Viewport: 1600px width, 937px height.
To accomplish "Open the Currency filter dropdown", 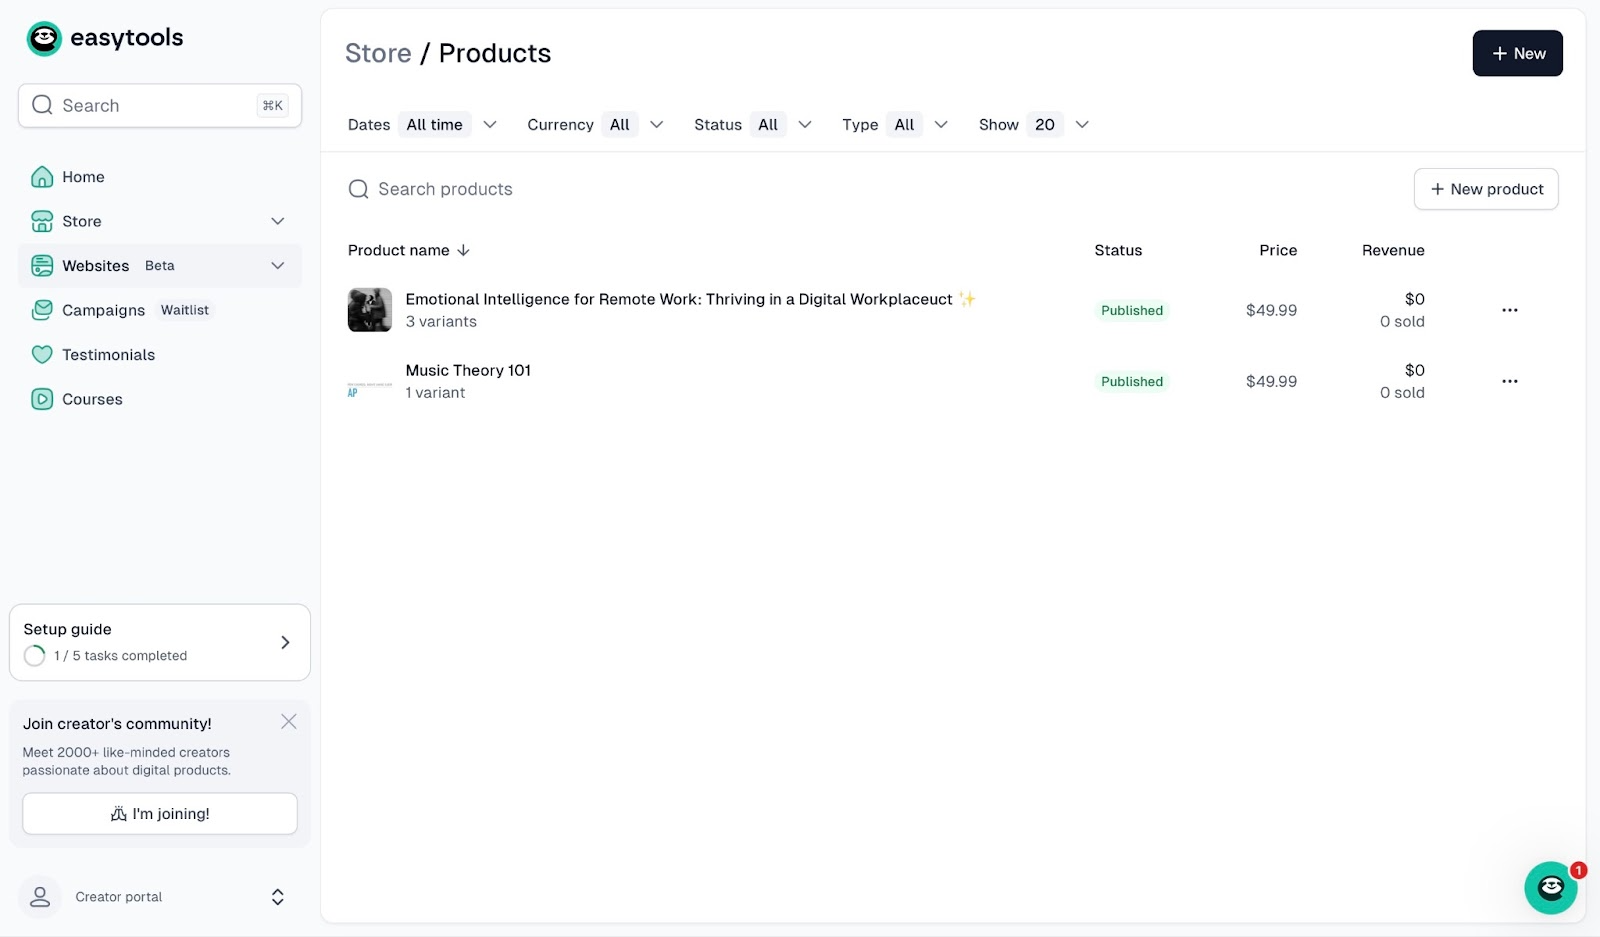I will [634, 125].
